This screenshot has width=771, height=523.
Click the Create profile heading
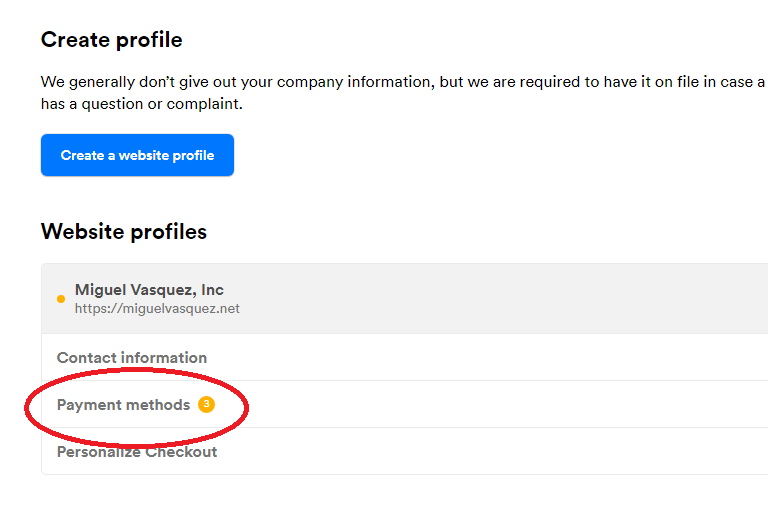pyautogui.click(x=111, y=40)
